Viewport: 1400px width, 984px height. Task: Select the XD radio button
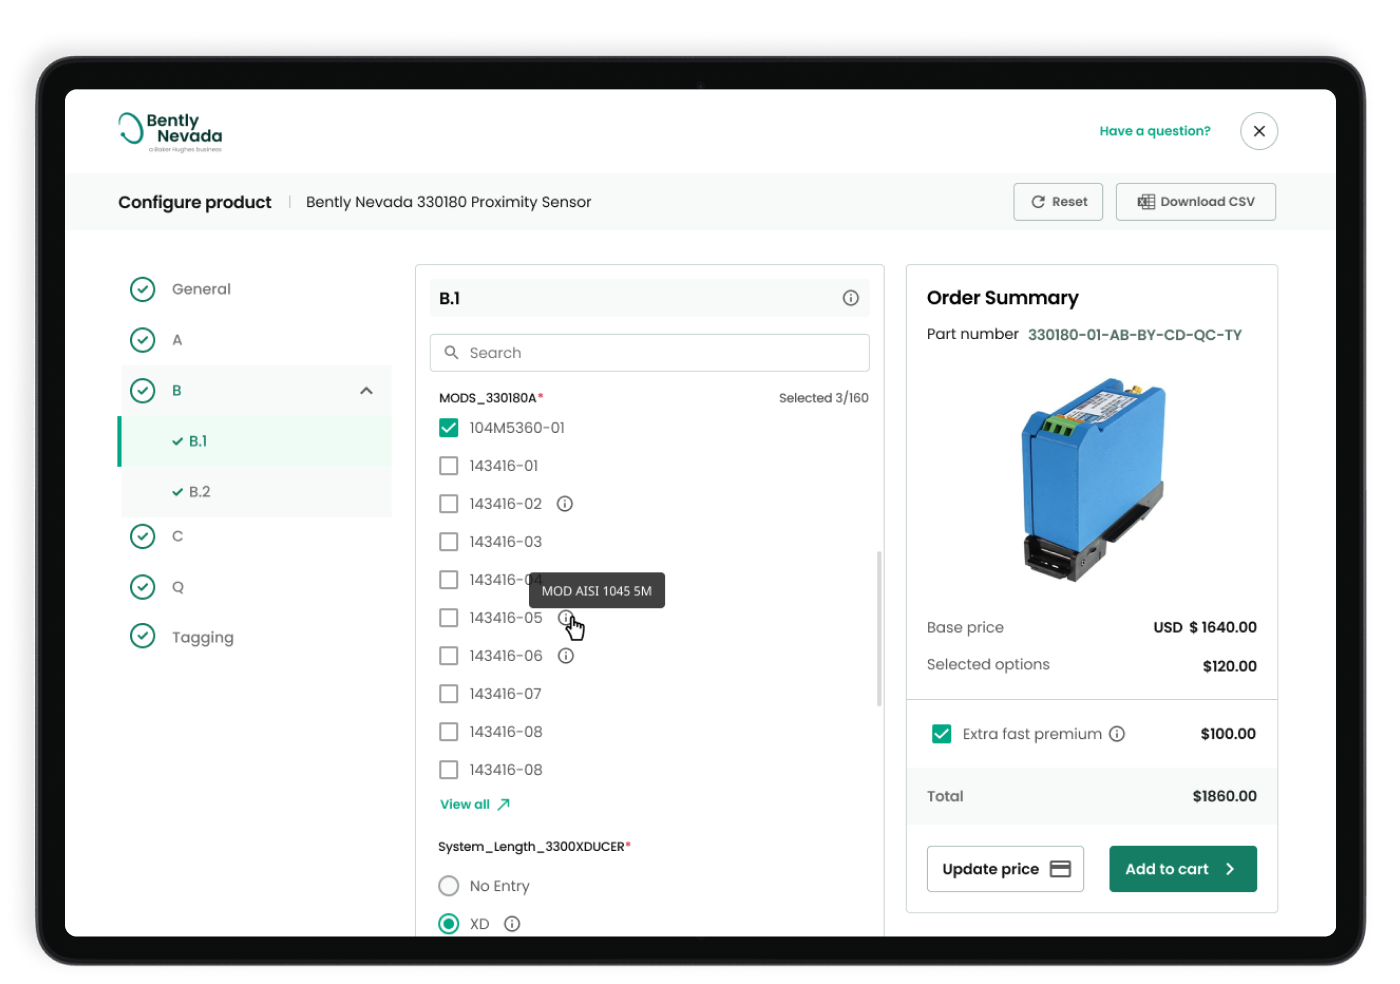[449, 924]
